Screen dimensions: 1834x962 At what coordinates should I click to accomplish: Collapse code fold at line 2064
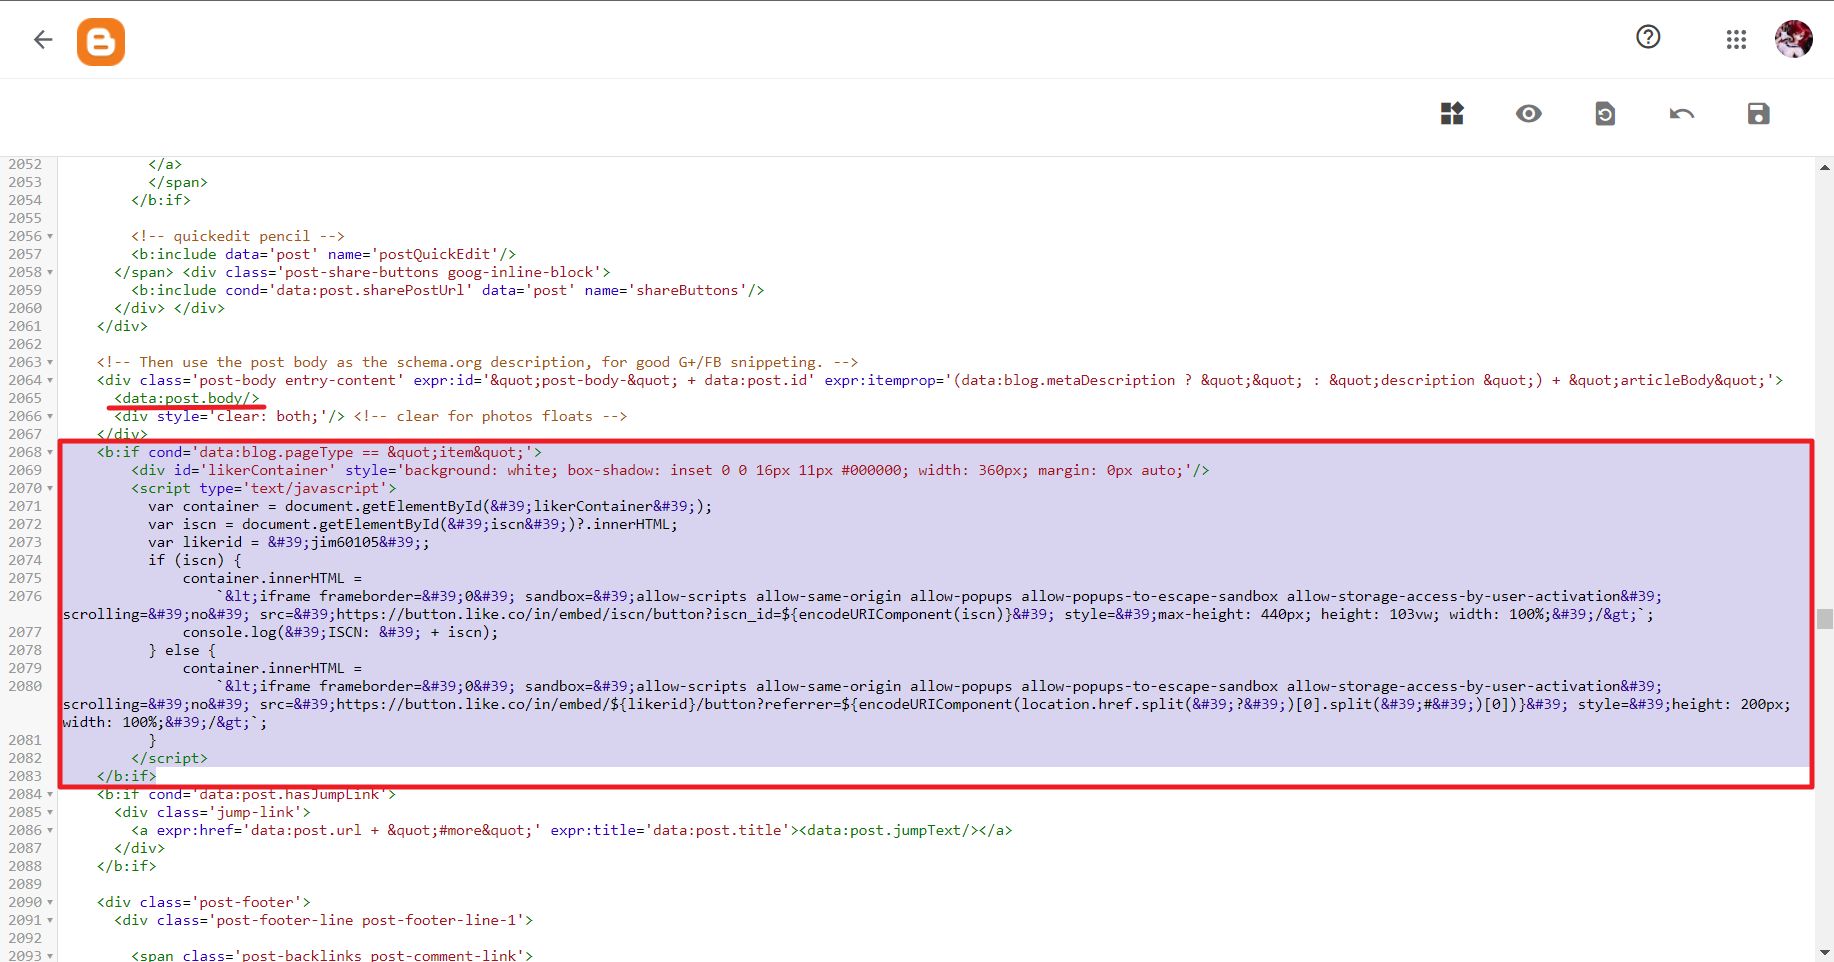[x=50, y=381]
